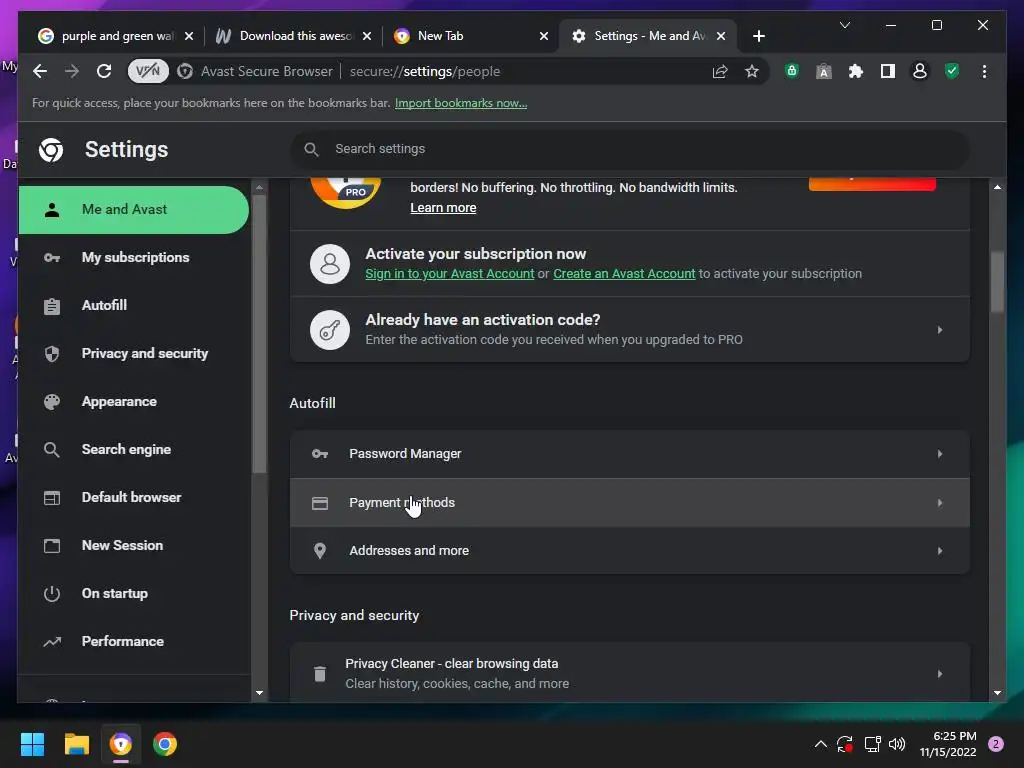Open File Explorer from taskbar
Image resolution: width=1024 pixels, height=768 pixels.
(x=76, y=744)
